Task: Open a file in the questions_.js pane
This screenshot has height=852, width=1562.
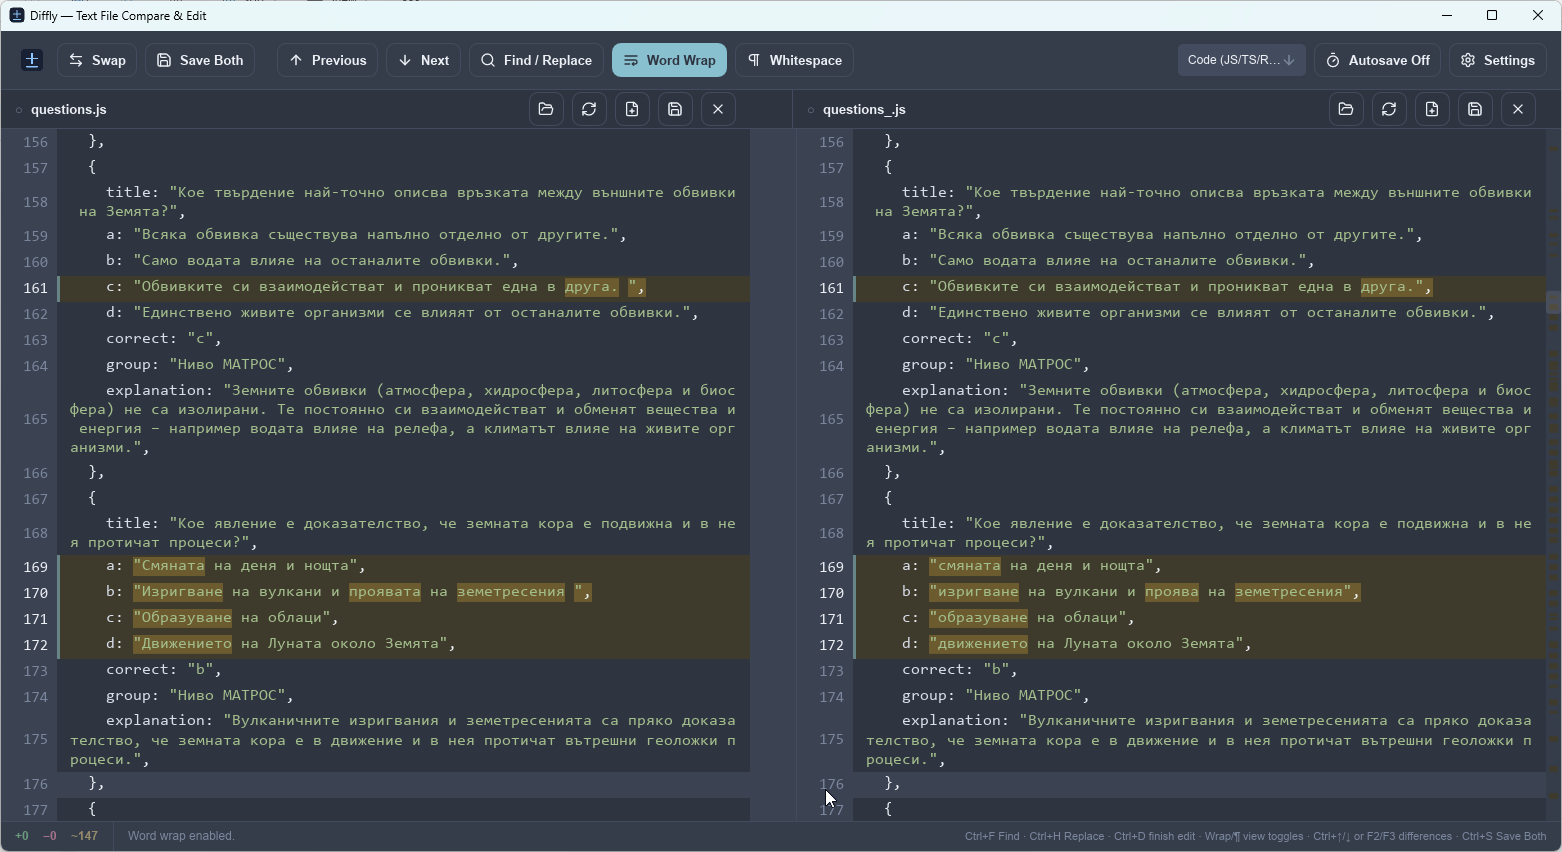Action: tap(1346, 110)
